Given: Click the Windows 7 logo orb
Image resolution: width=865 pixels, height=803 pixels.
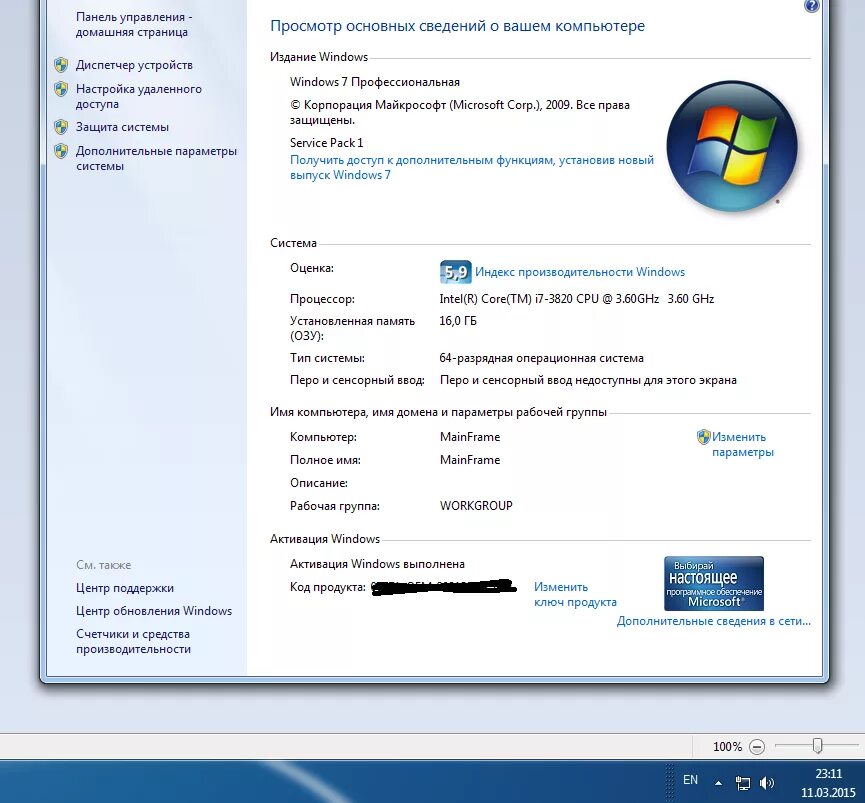Looking at the screenshot, I should pyautogui.click(x=732, y=147).
